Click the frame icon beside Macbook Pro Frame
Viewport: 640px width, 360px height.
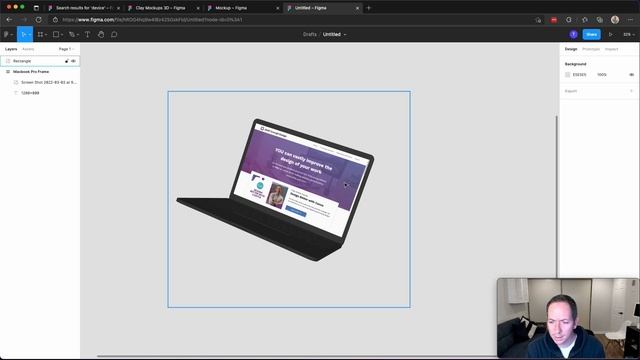(8, 71)
